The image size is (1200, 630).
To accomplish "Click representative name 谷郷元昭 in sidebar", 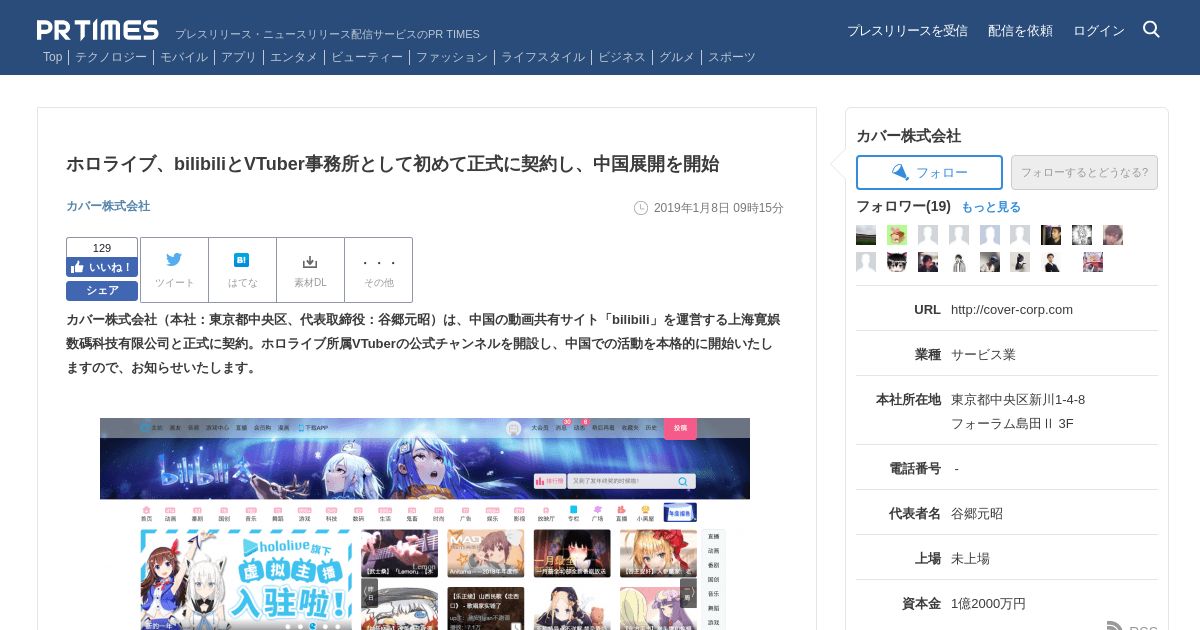I will (x=977, y=513).
